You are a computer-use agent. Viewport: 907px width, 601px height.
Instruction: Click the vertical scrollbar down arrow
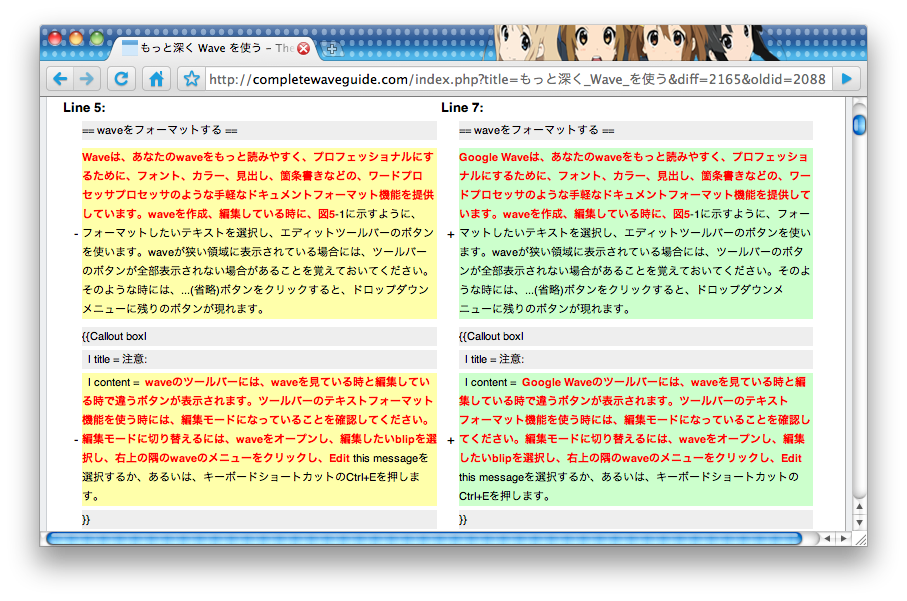coord(860,522)
